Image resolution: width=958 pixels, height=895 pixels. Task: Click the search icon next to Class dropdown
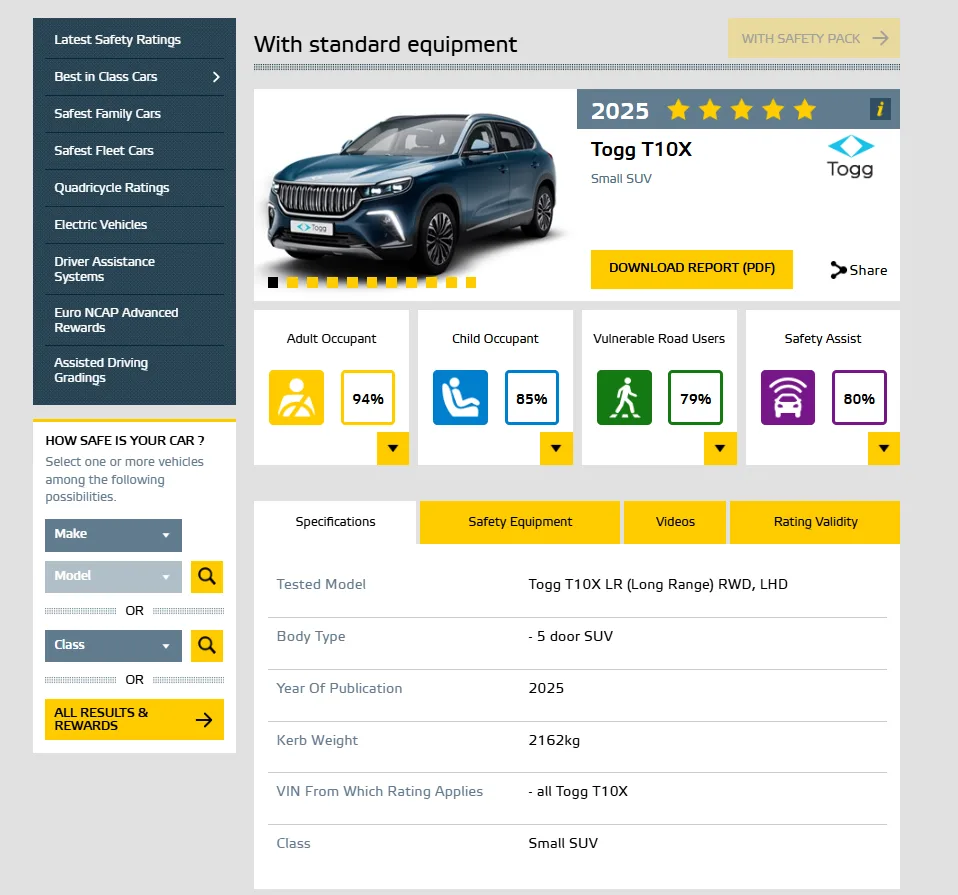click(207, 646)
